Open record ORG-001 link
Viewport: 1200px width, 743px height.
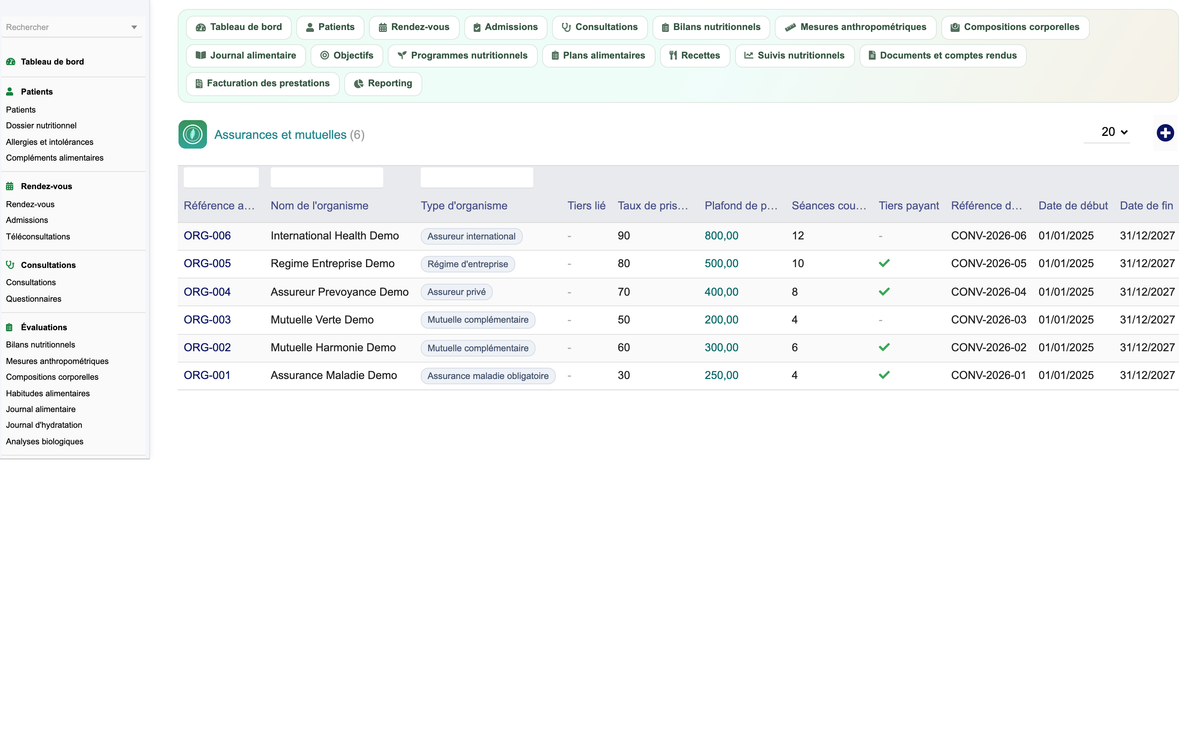(207, 376)
